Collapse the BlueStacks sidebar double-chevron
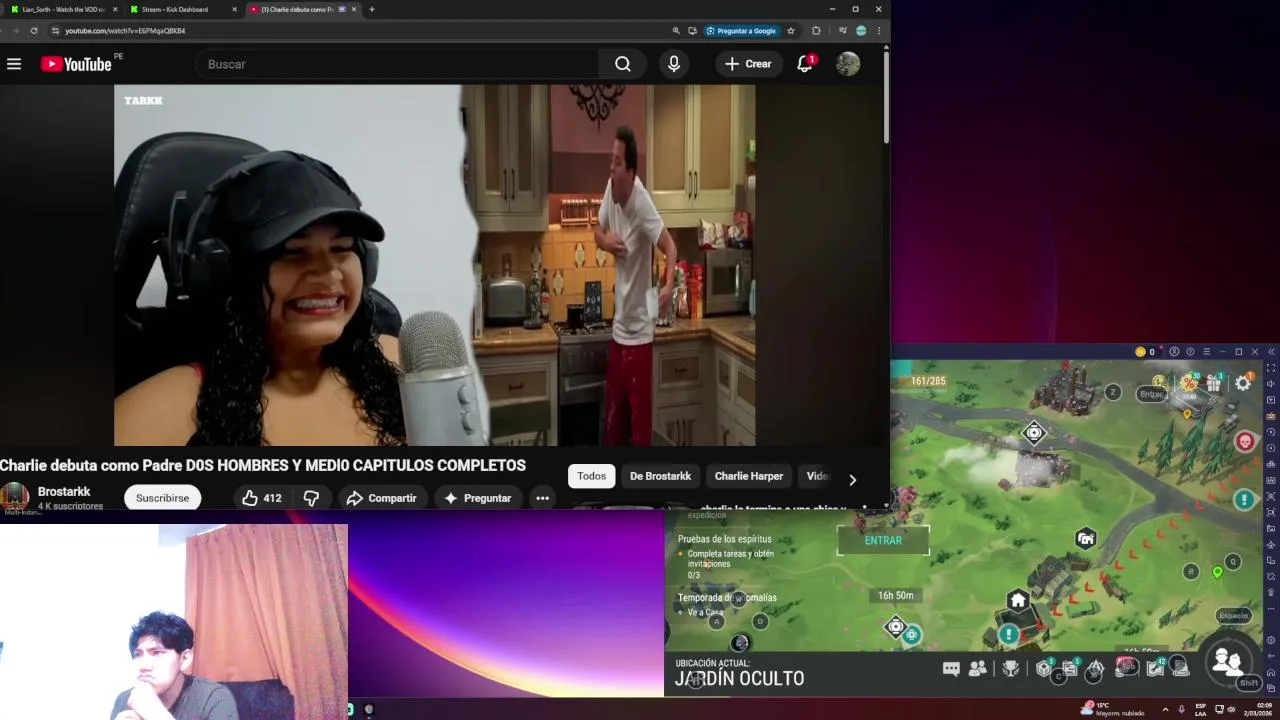The width and height of the screenshot is (1280, 720). tap(1271, 352)
